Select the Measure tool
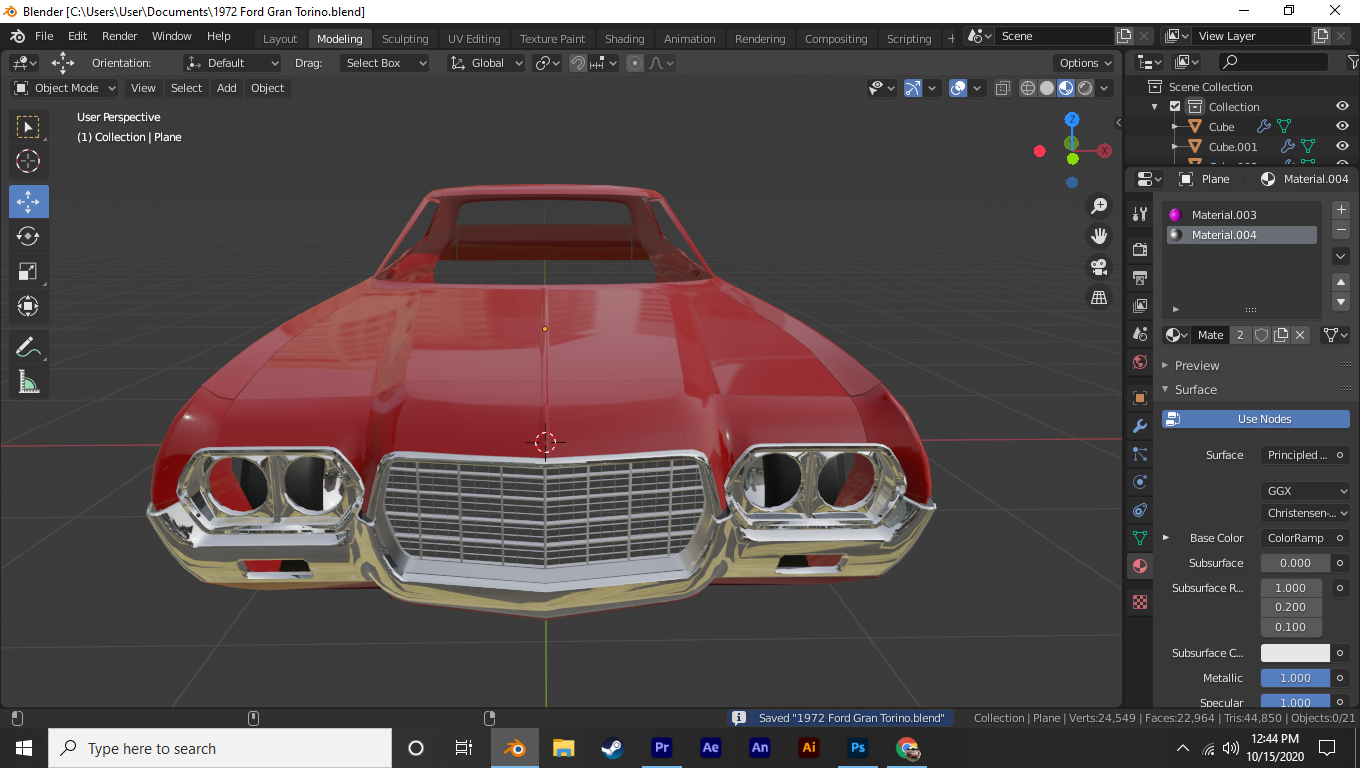The width and height of the screenshot is (1360, 768). coord(28,381)
